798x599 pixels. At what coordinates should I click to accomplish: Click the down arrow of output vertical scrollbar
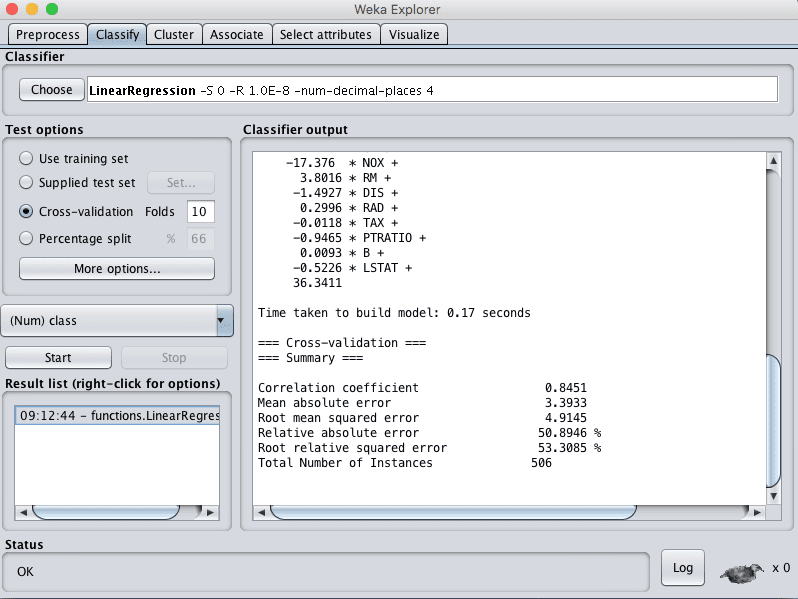click(x=773, y=496)
